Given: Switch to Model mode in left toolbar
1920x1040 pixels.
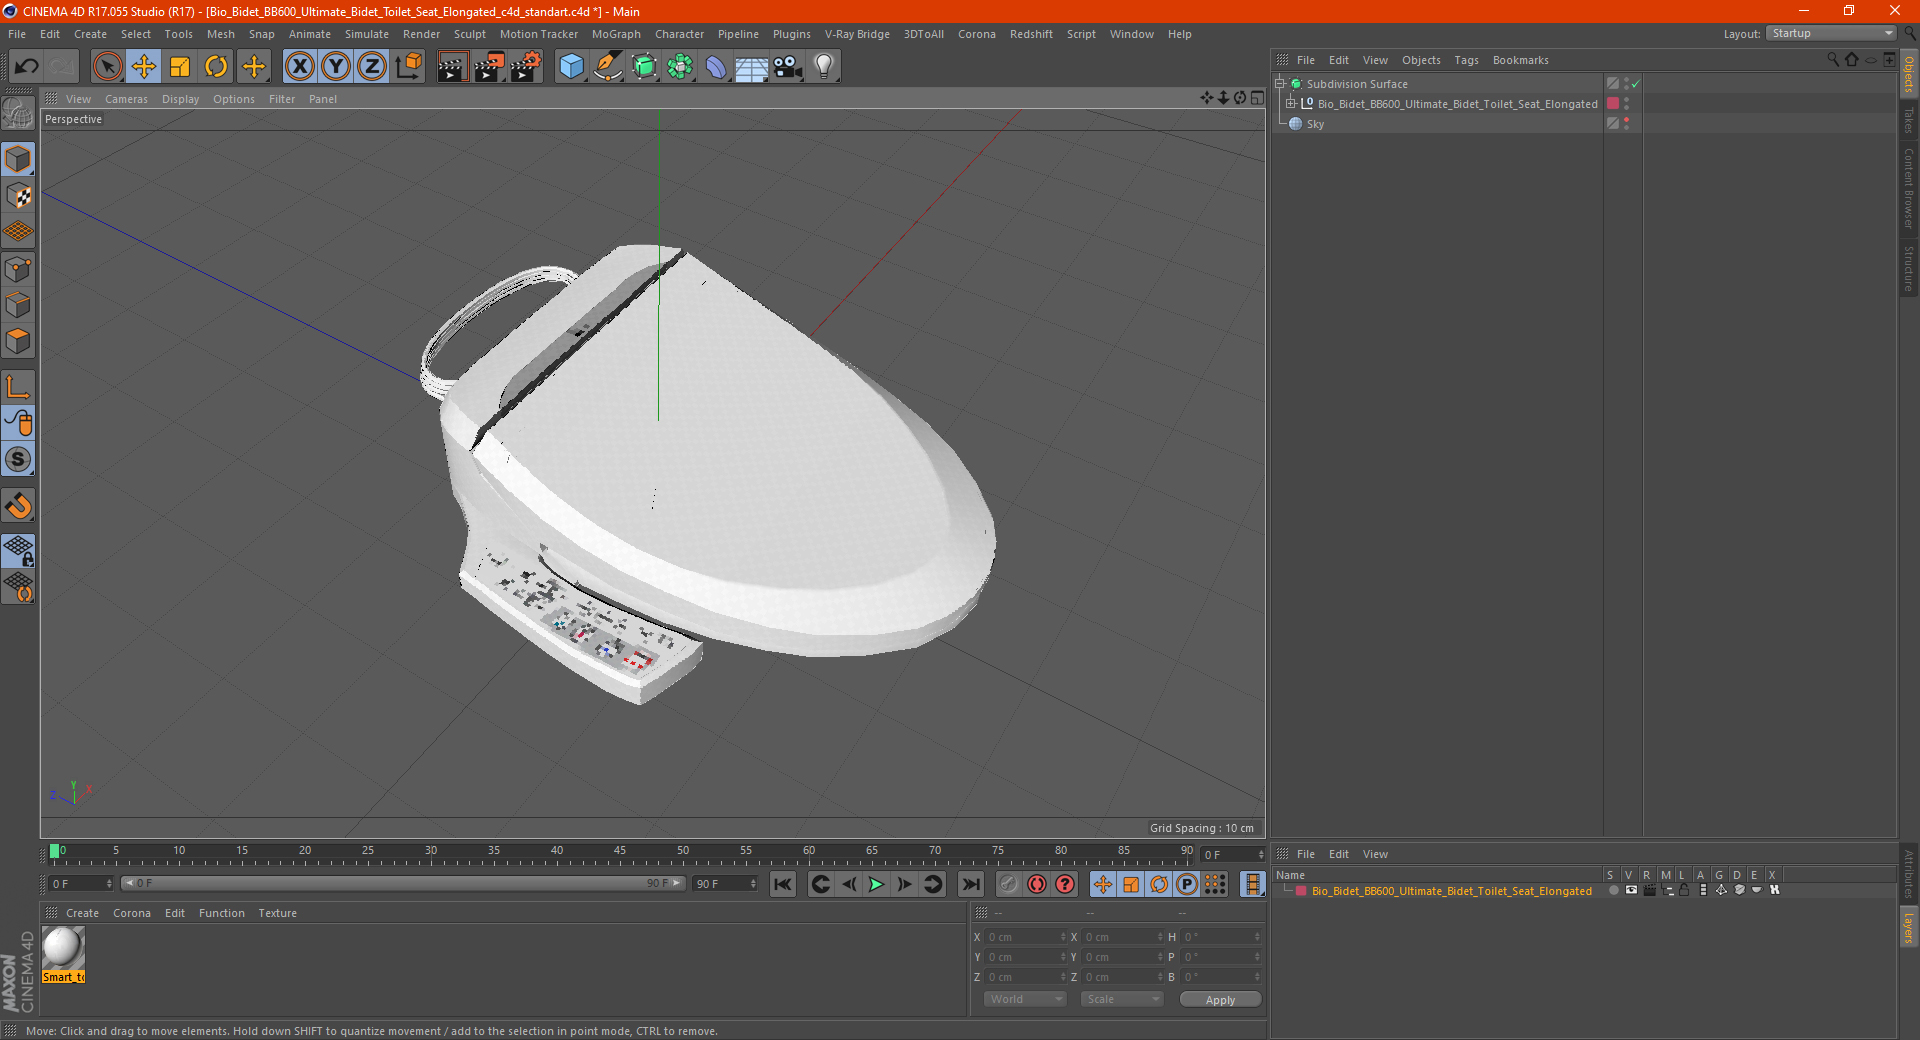Looking at the screenshot, I should coord(18,159).
